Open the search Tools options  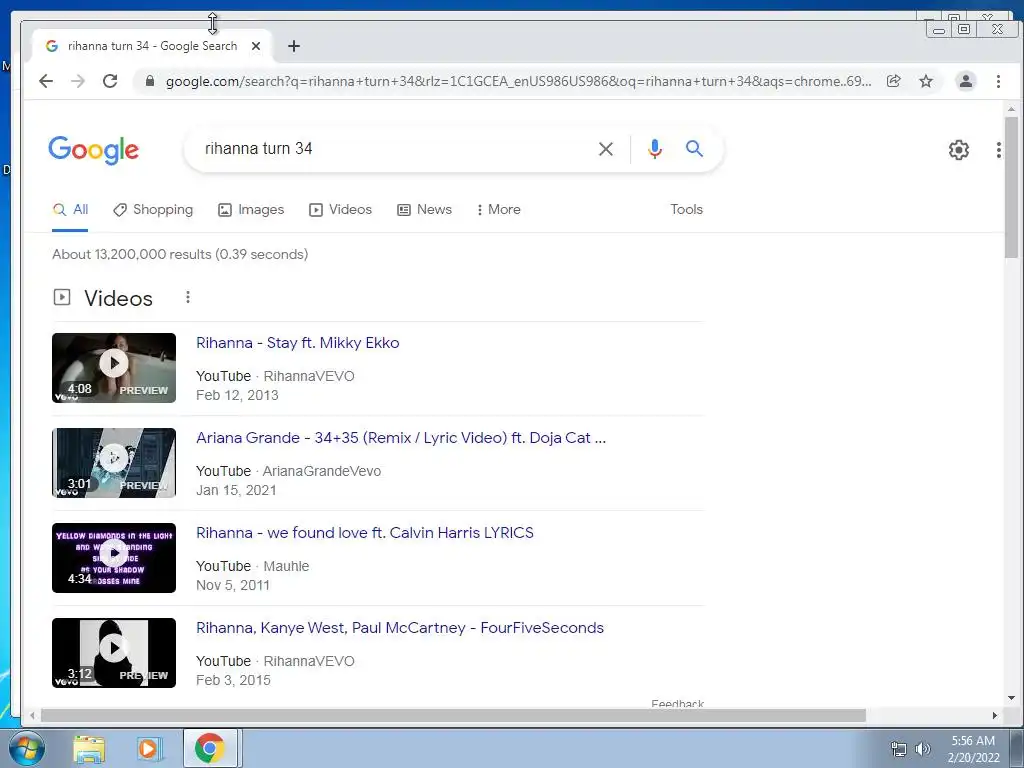coord(686,210)
